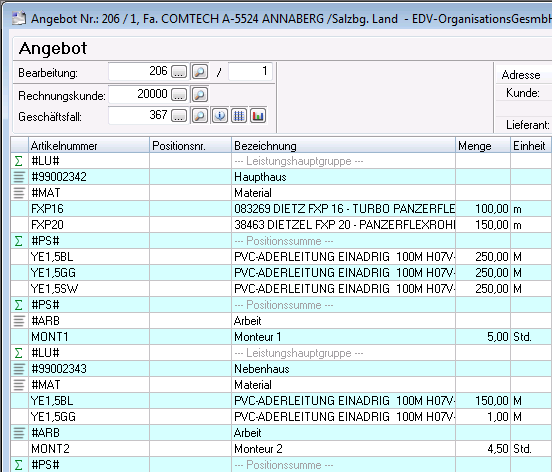Click the Bearbeitung sub-number field showing 1

(250, 71)
